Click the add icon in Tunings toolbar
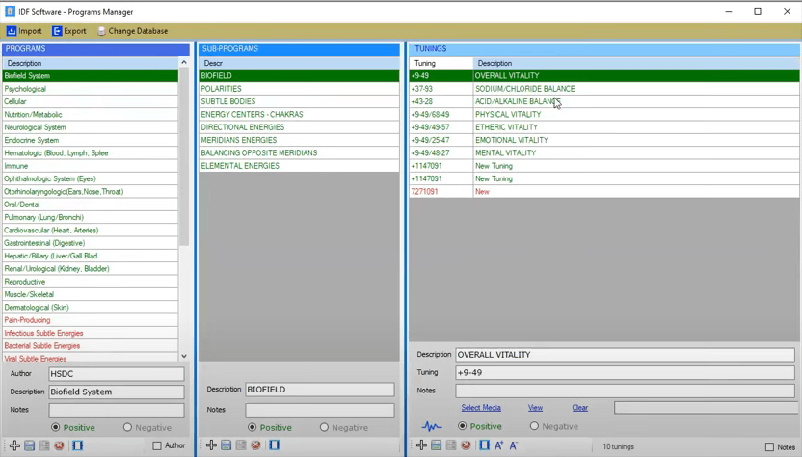The width and height of the screenshot is (802, 457). pos(421,446)
